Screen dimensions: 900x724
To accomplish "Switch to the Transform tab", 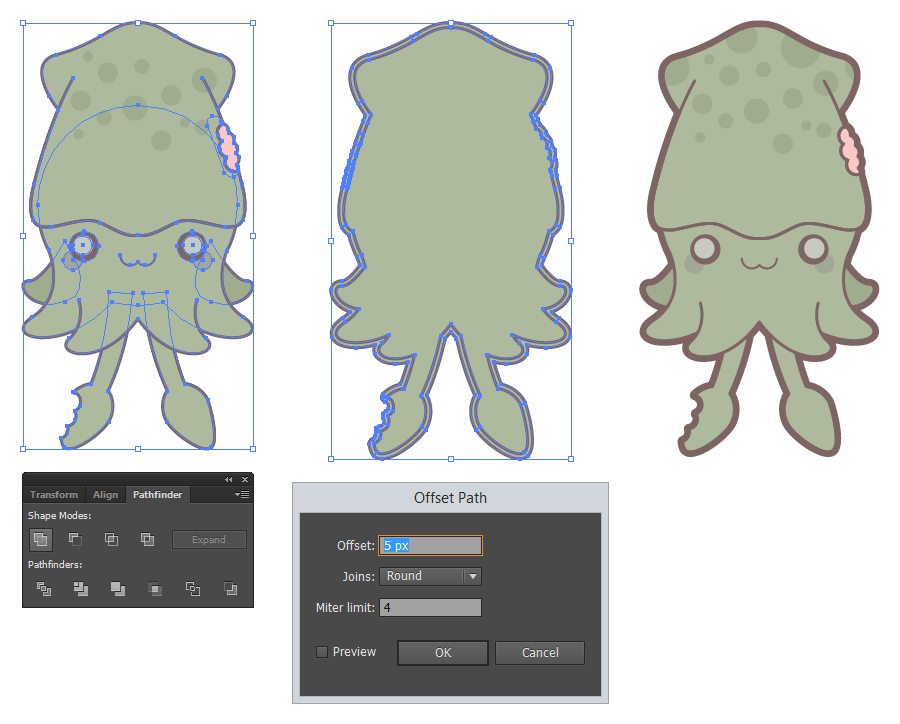I will [54, 494].
